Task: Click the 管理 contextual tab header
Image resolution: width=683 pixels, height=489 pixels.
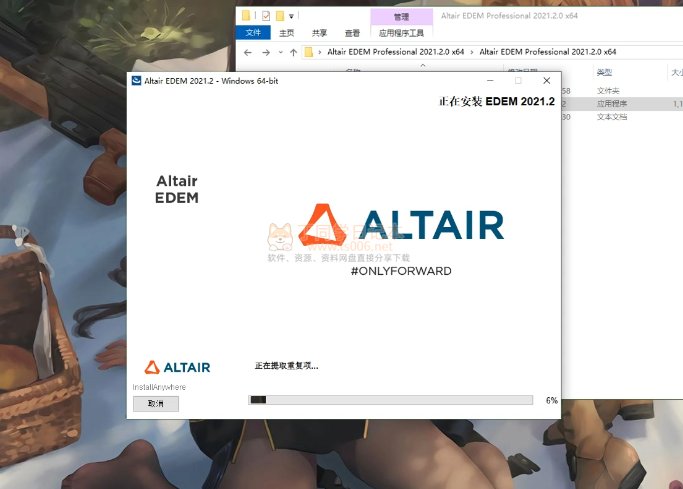Action: tap(401, 17)
